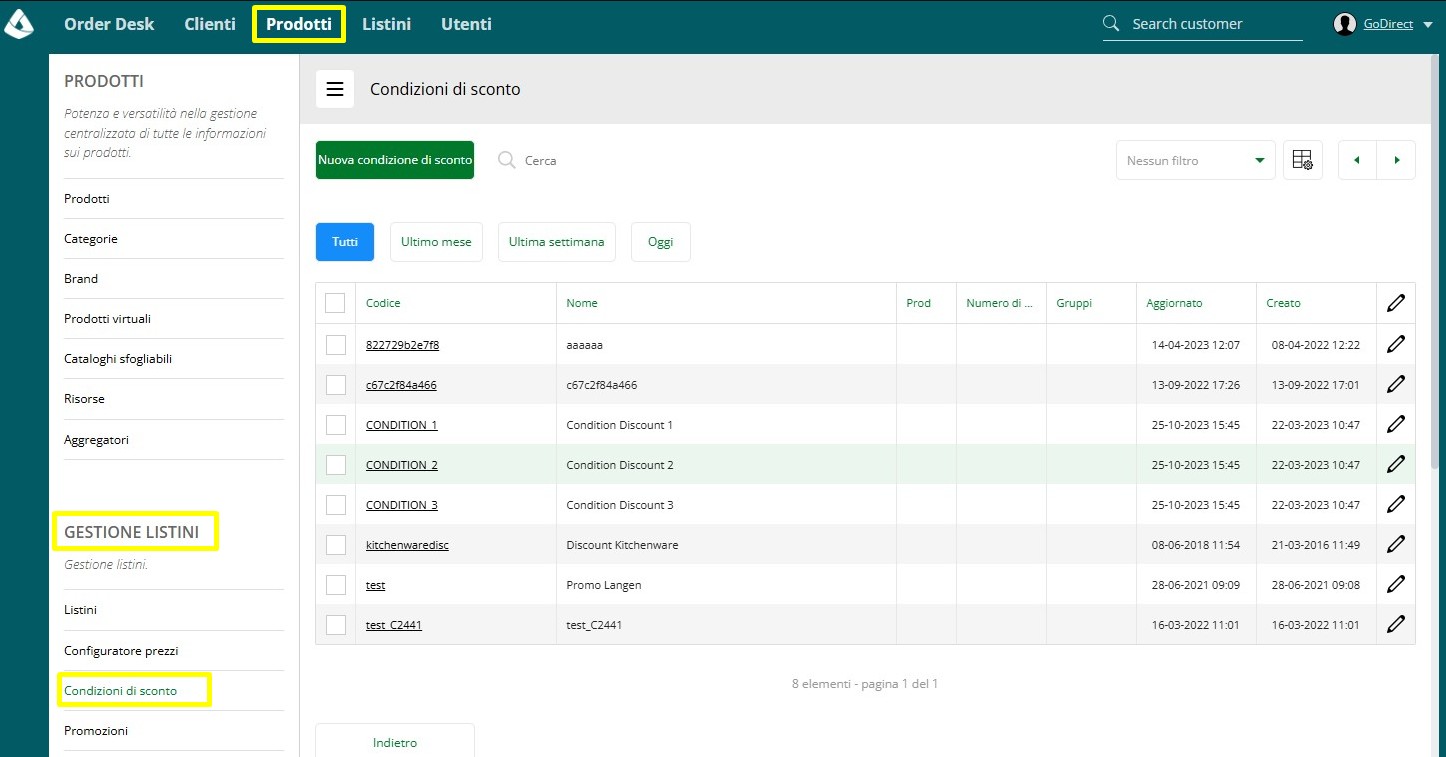Check the box for row 822729b2e7f8
1446x757 pixels.
pos(335,344)
